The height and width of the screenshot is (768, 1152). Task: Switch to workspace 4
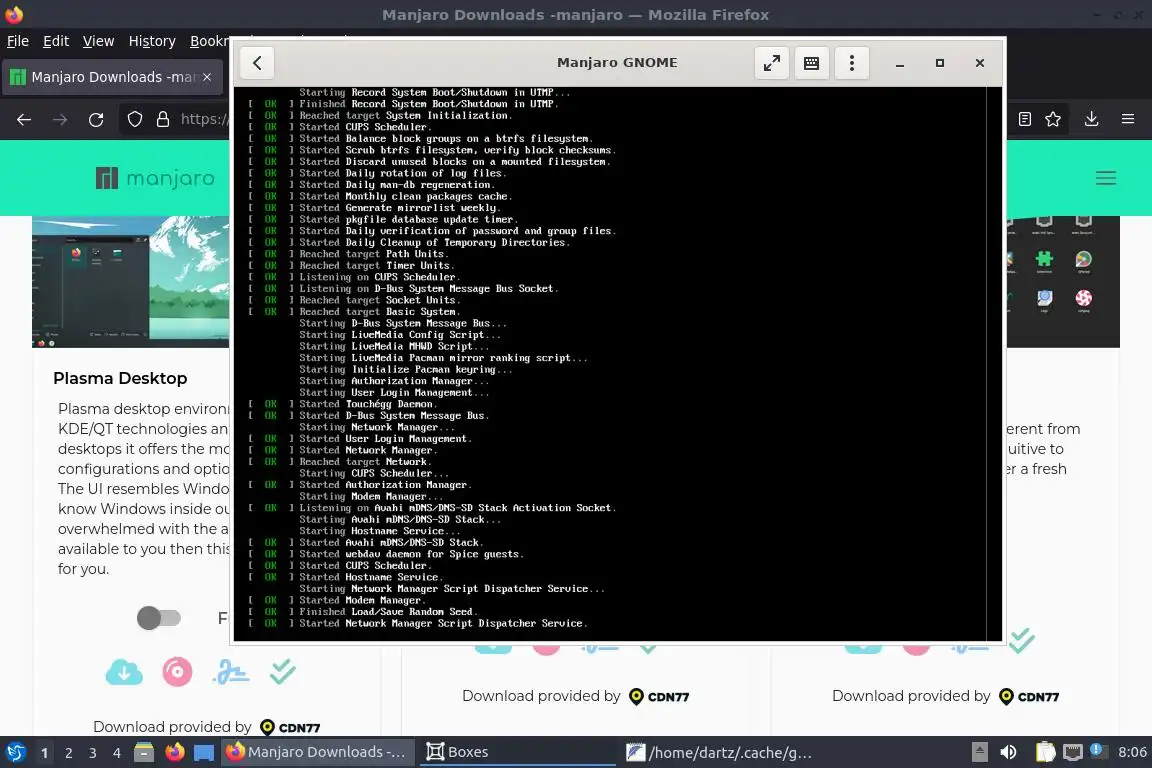click(117, 753)
